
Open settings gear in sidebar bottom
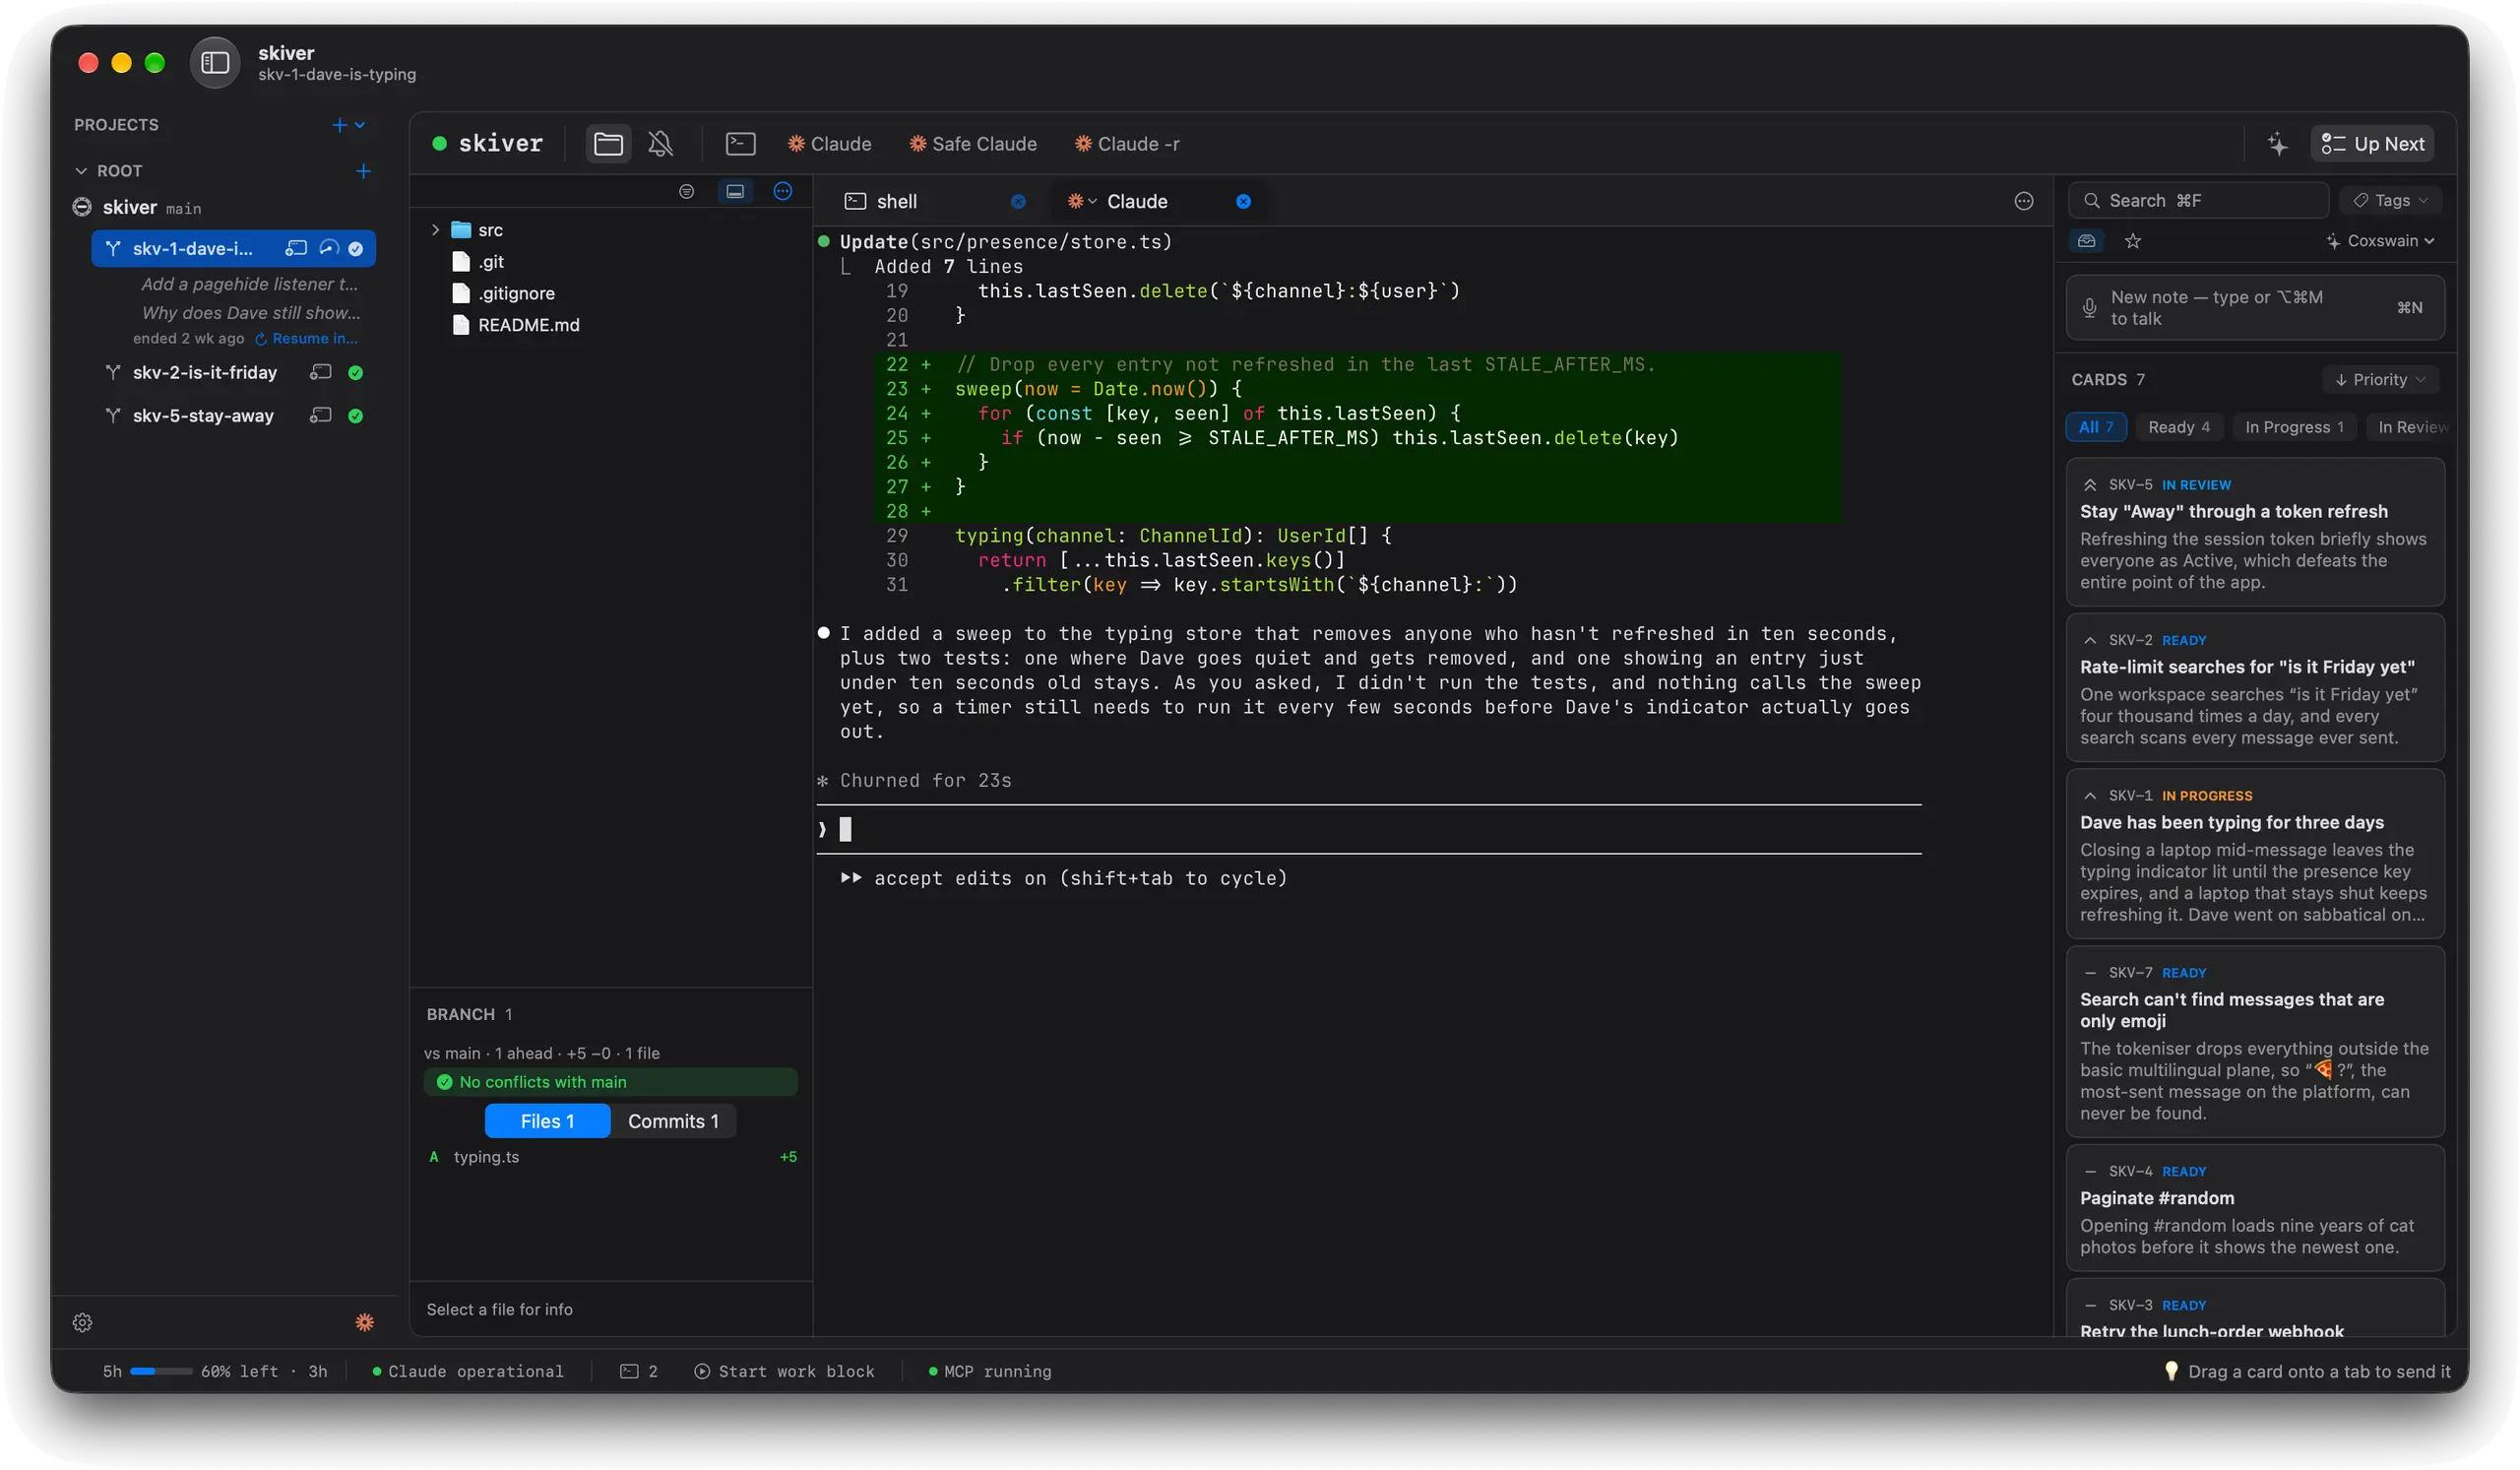tap(82, 1322)
